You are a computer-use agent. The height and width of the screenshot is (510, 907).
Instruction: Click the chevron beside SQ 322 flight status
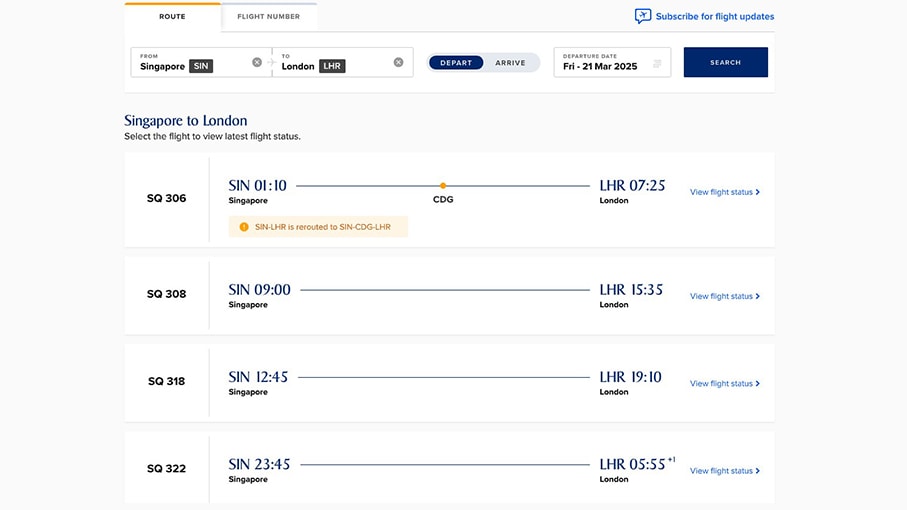[758, 471]
